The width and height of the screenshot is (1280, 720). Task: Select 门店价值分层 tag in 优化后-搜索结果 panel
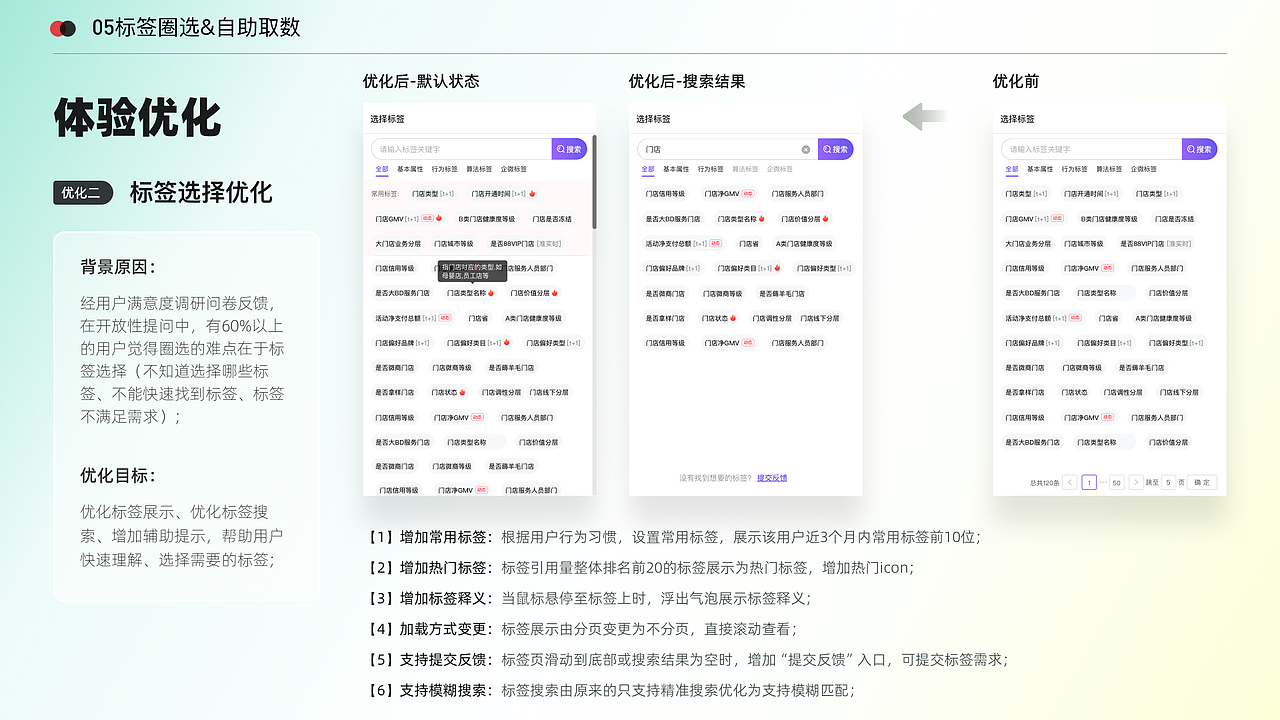click(805, 219)
